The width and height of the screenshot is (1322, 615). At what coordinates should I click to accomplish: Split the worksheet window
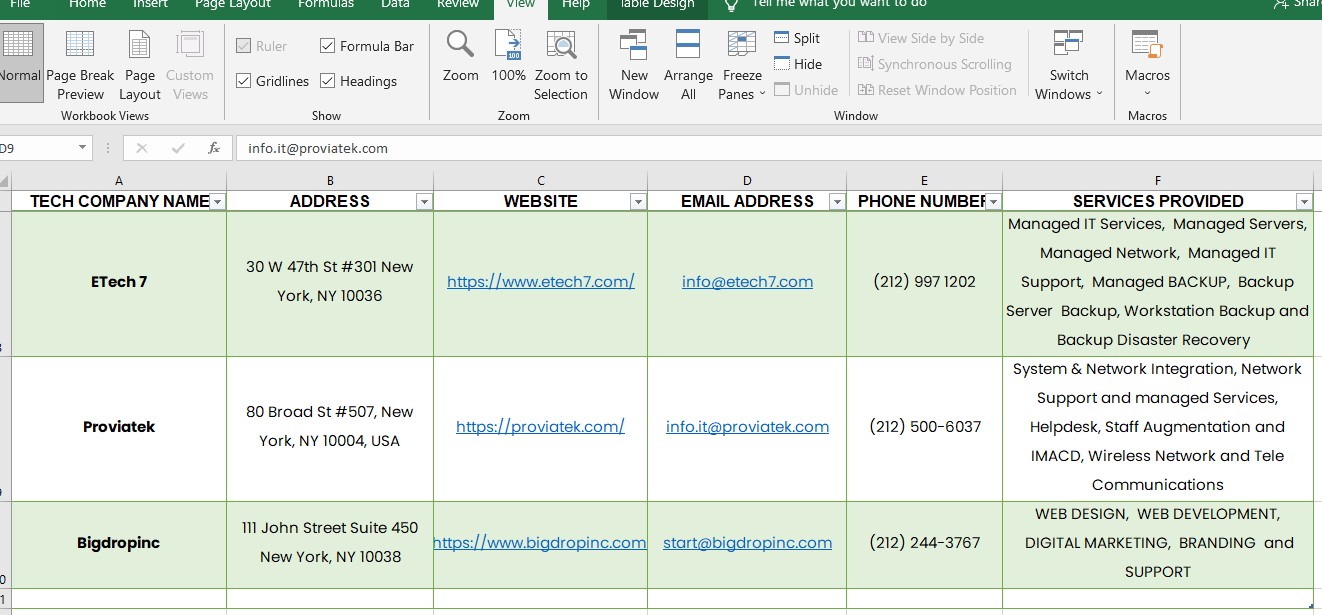point(797,38)
